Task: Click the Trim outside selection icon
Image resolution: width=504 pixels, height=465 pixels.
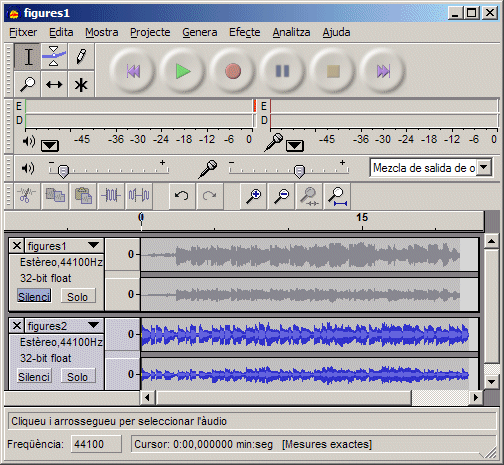Action: pyautogui.click(x=111, y=196)
